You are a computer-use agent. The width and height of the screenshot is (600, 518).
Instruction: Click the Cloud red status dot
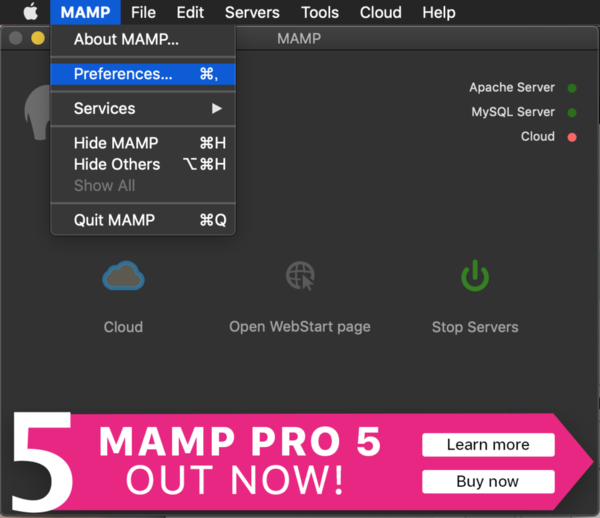tap(572, 137)
